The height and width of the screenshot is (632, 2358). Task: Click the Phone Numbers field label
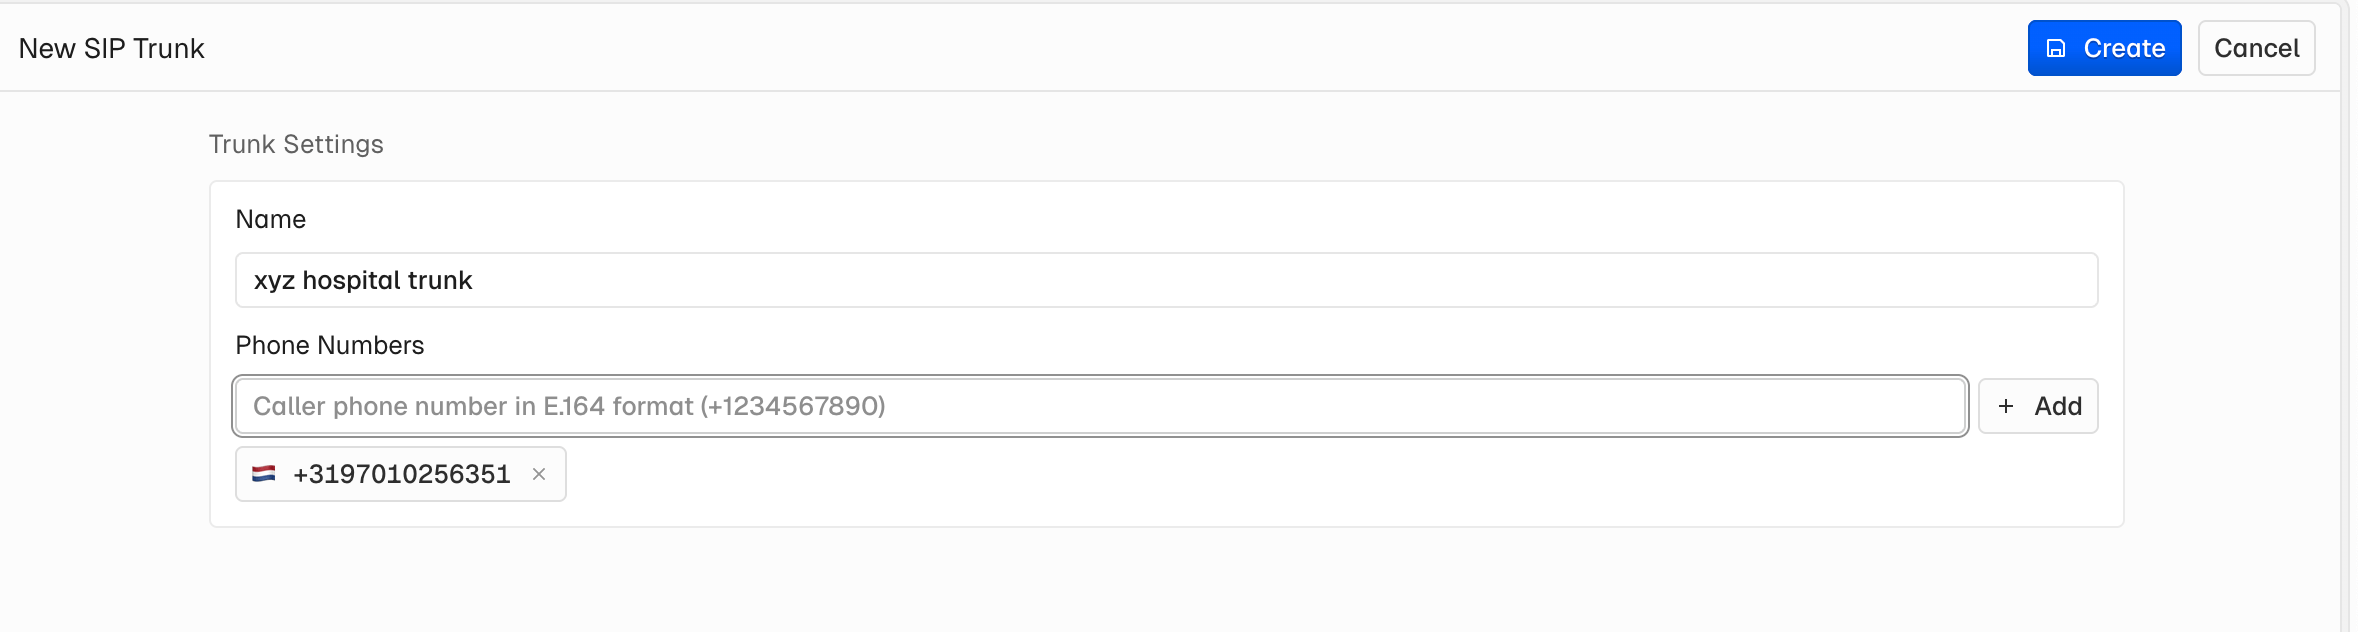coord(330,345)
